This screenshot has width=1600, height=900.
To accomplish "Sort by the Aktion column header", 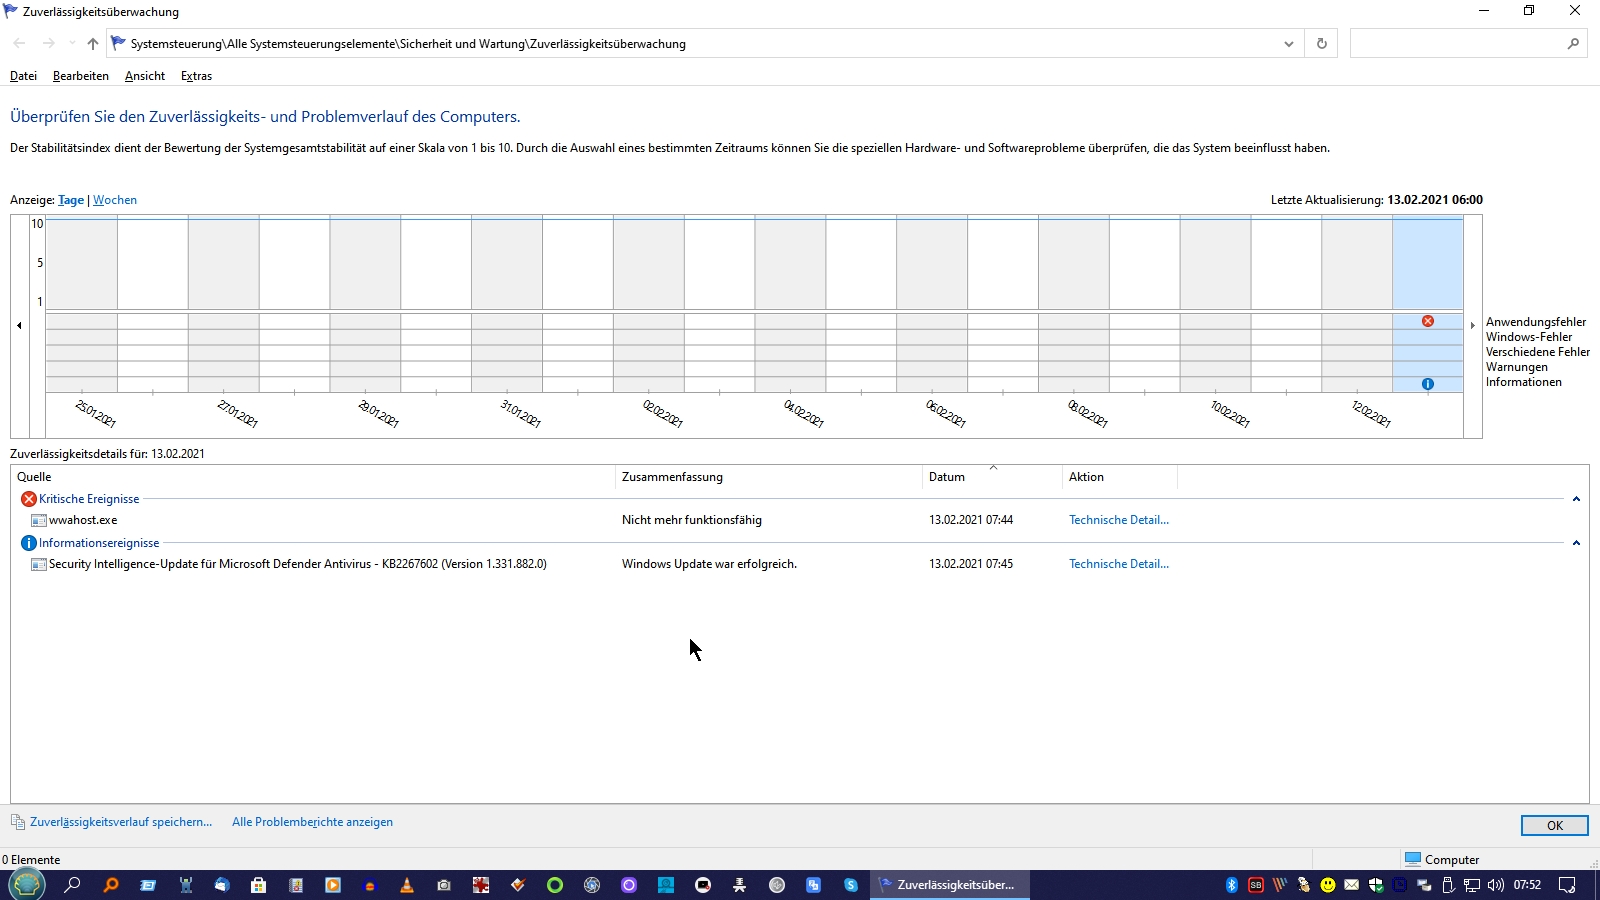I will click(1120, 477).
